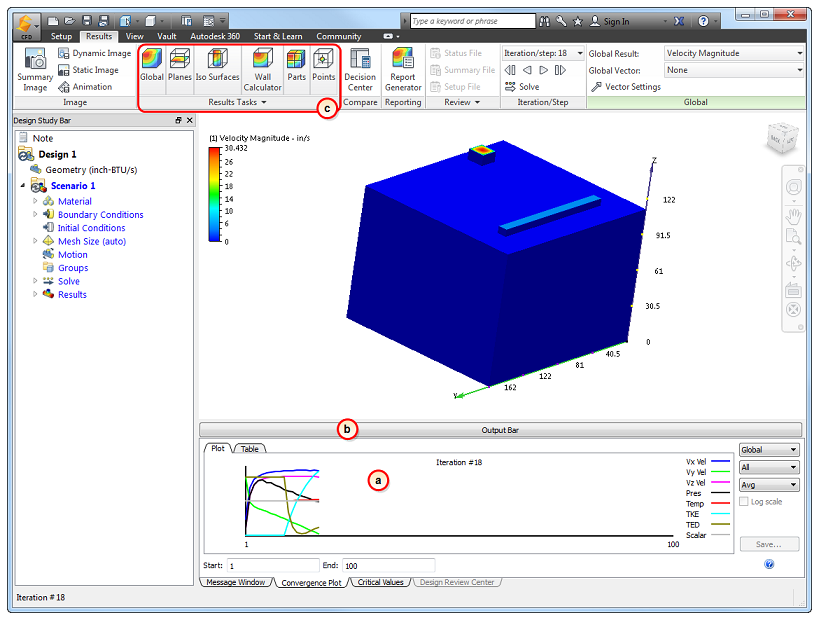The height and width of the screenshot is (620, 819).
Task: Open the Animation tool
Action: tap(85, 87)
